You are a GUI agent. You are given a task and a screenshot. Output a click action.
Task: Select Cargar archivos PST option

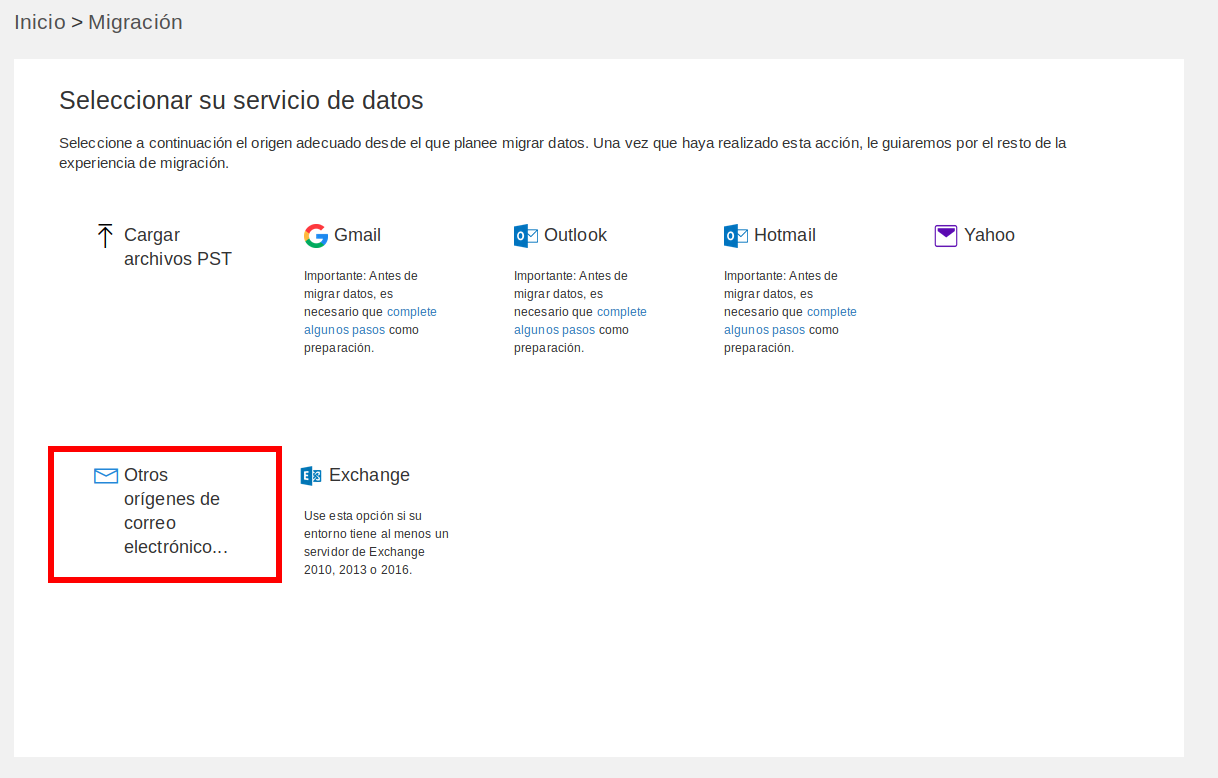coord(178,247)
